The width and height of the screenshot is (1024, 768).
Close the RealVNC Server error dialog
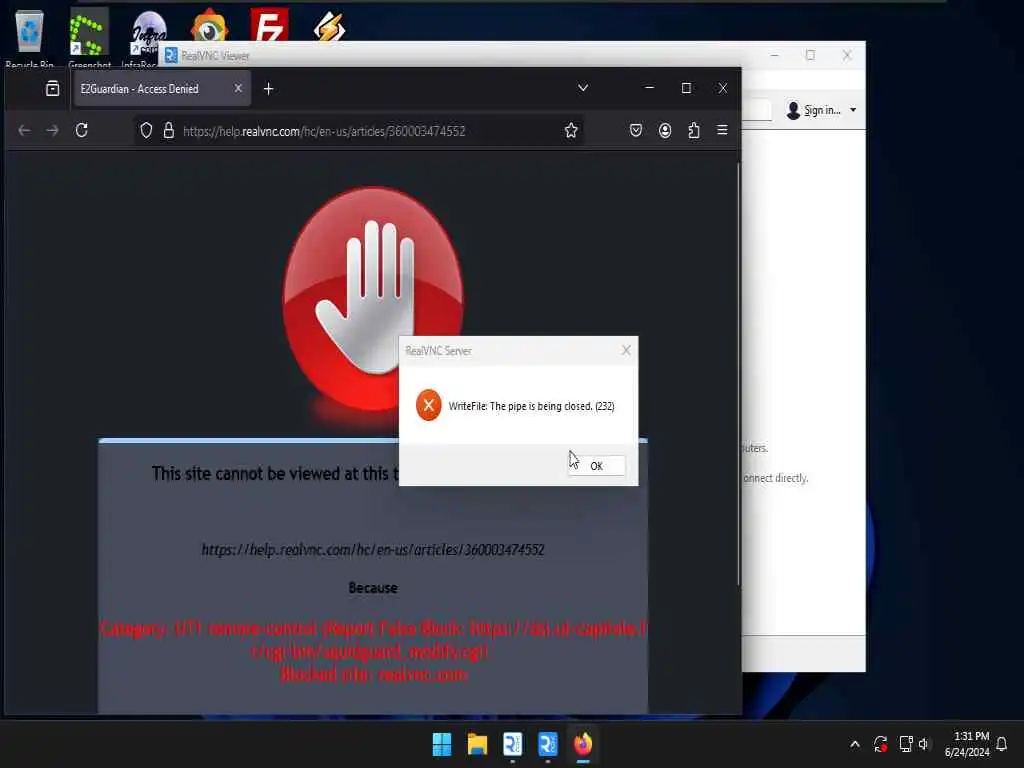pos(626,351)
